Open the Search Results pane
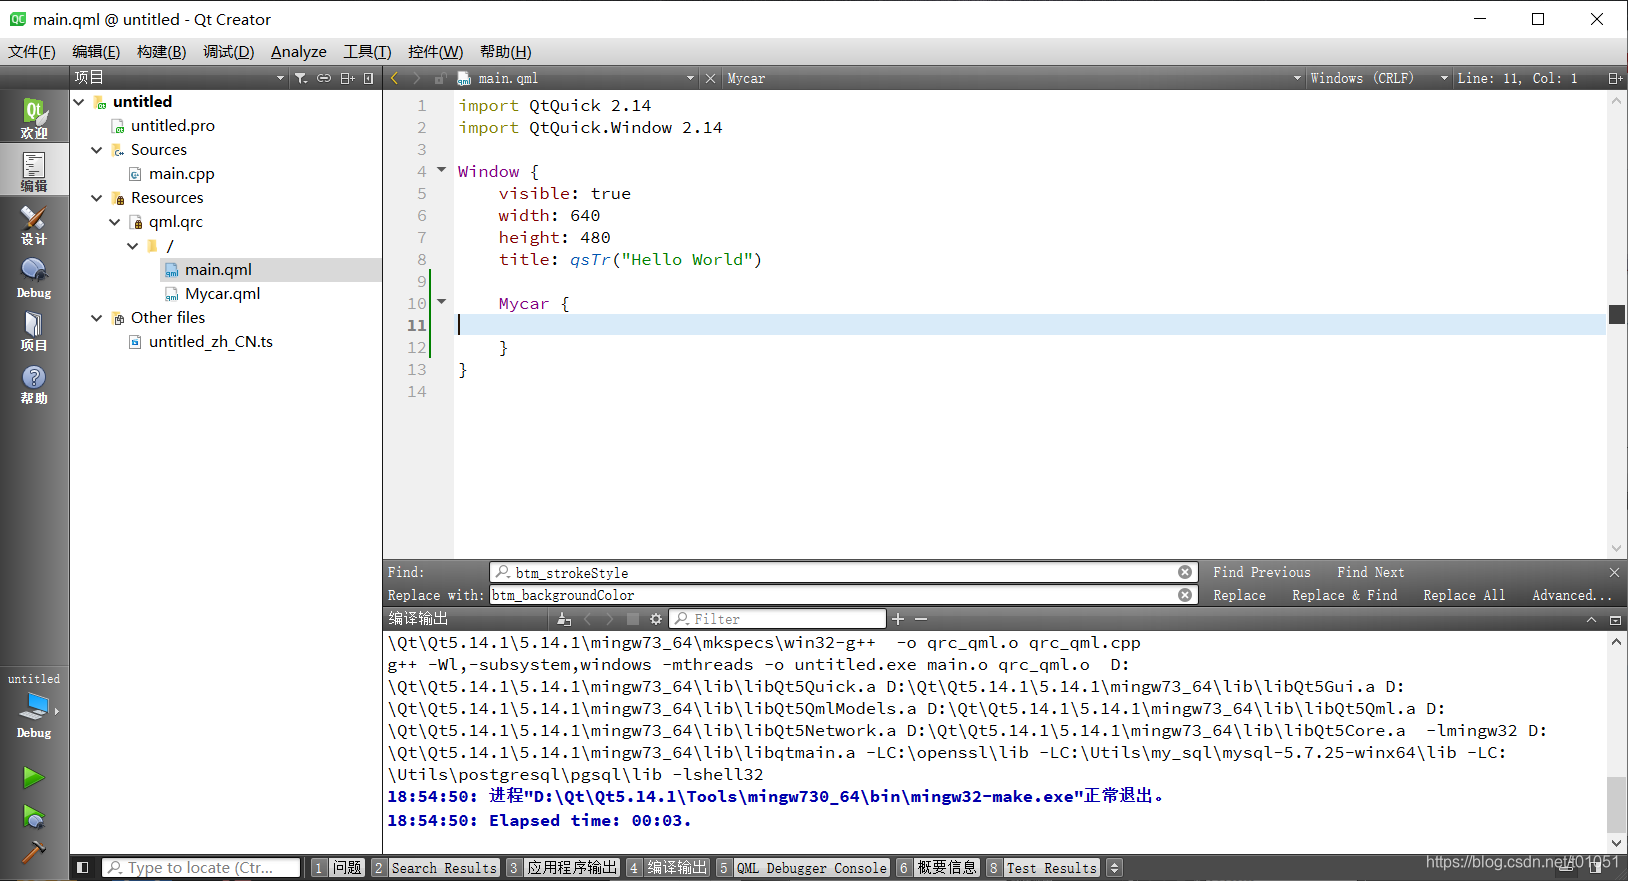 pos(435,868)
